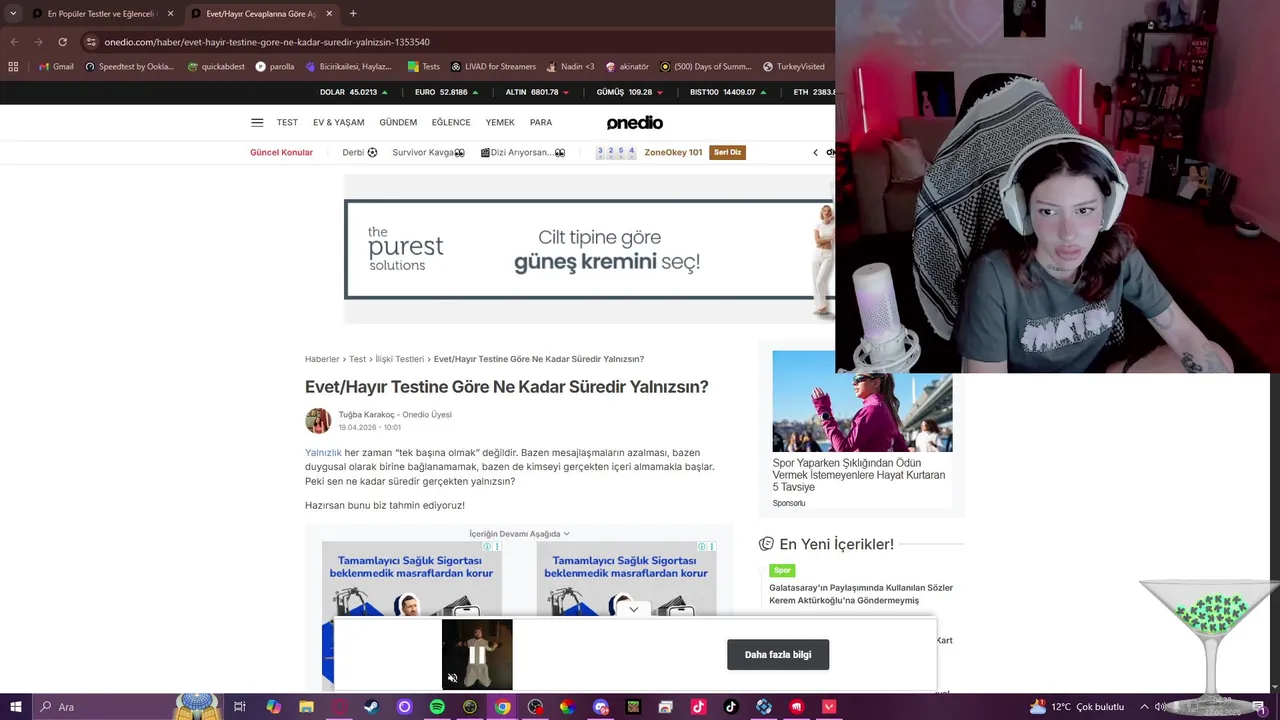Open the site information icon in address bar
Image resolution: width=1280 pixels, height=720 pixels.
[x=91, y=42]
